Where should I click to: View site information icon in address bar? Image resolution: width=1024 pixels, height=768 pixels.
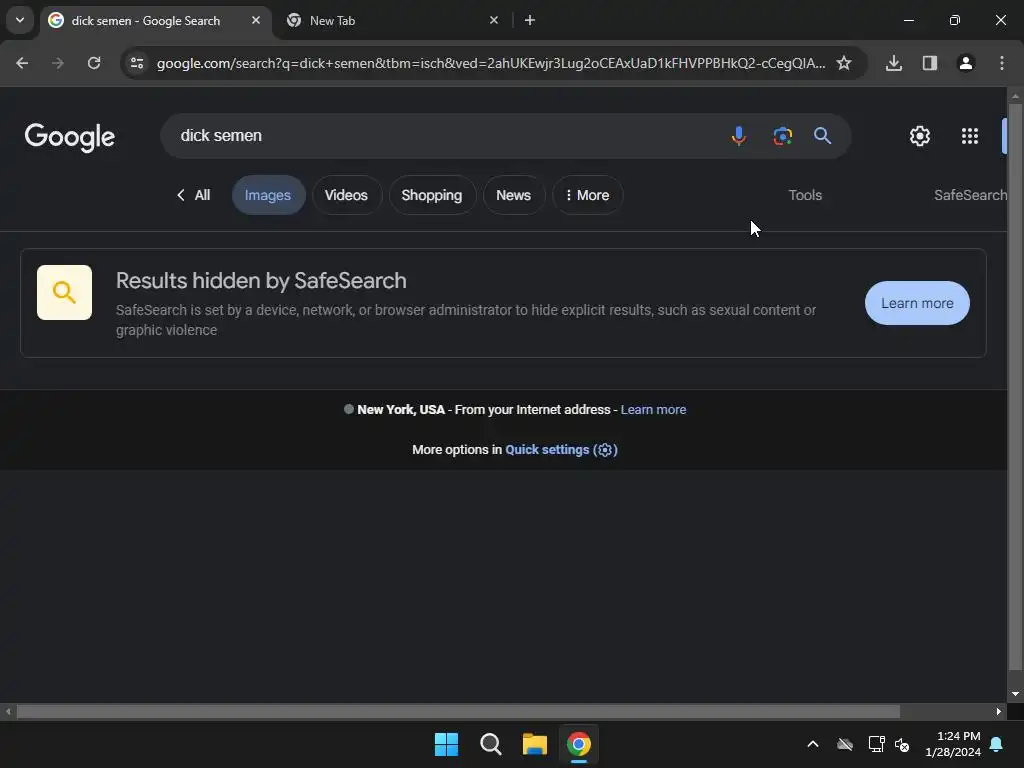[137, 63]
